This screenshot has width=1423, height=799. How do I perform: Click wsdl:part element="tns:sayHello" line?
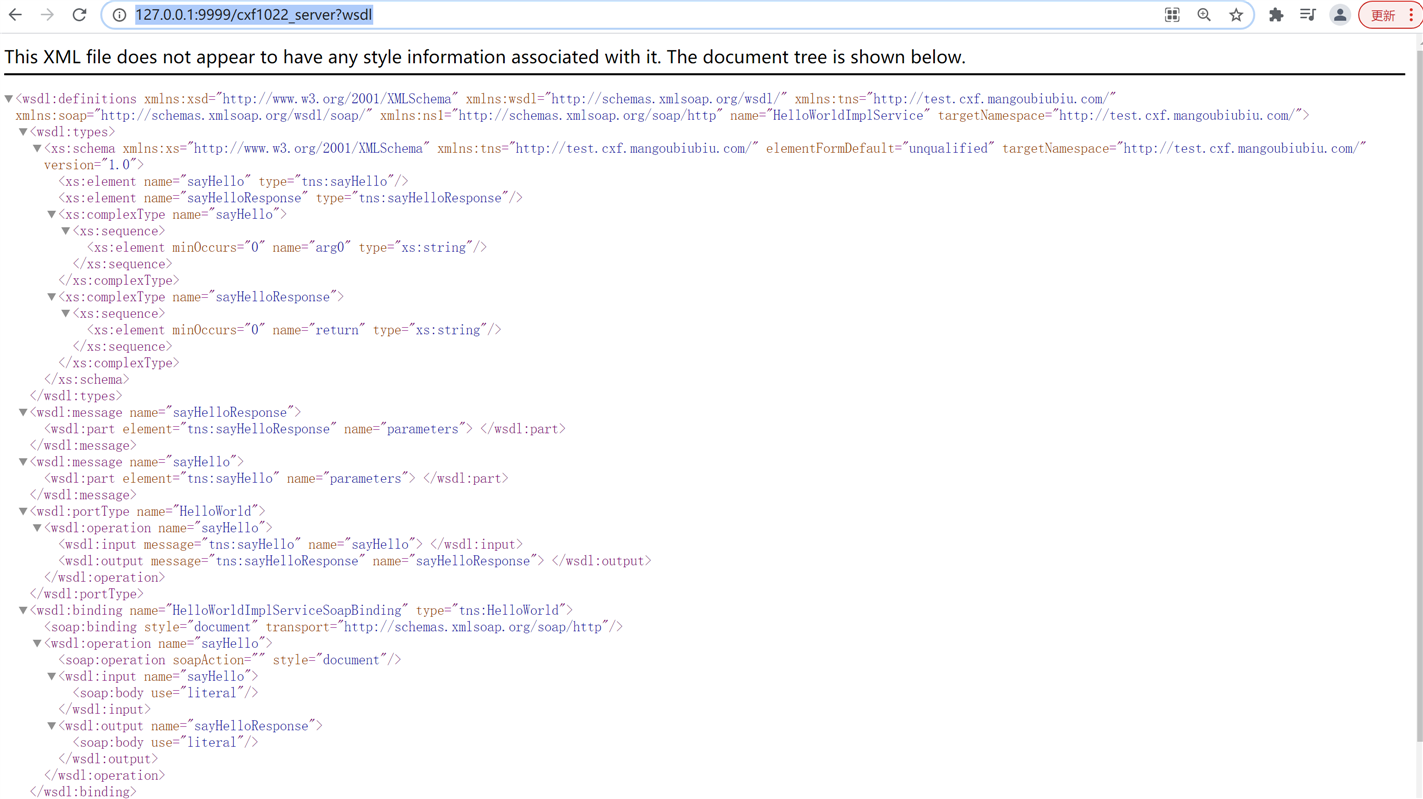pos(276,478)
